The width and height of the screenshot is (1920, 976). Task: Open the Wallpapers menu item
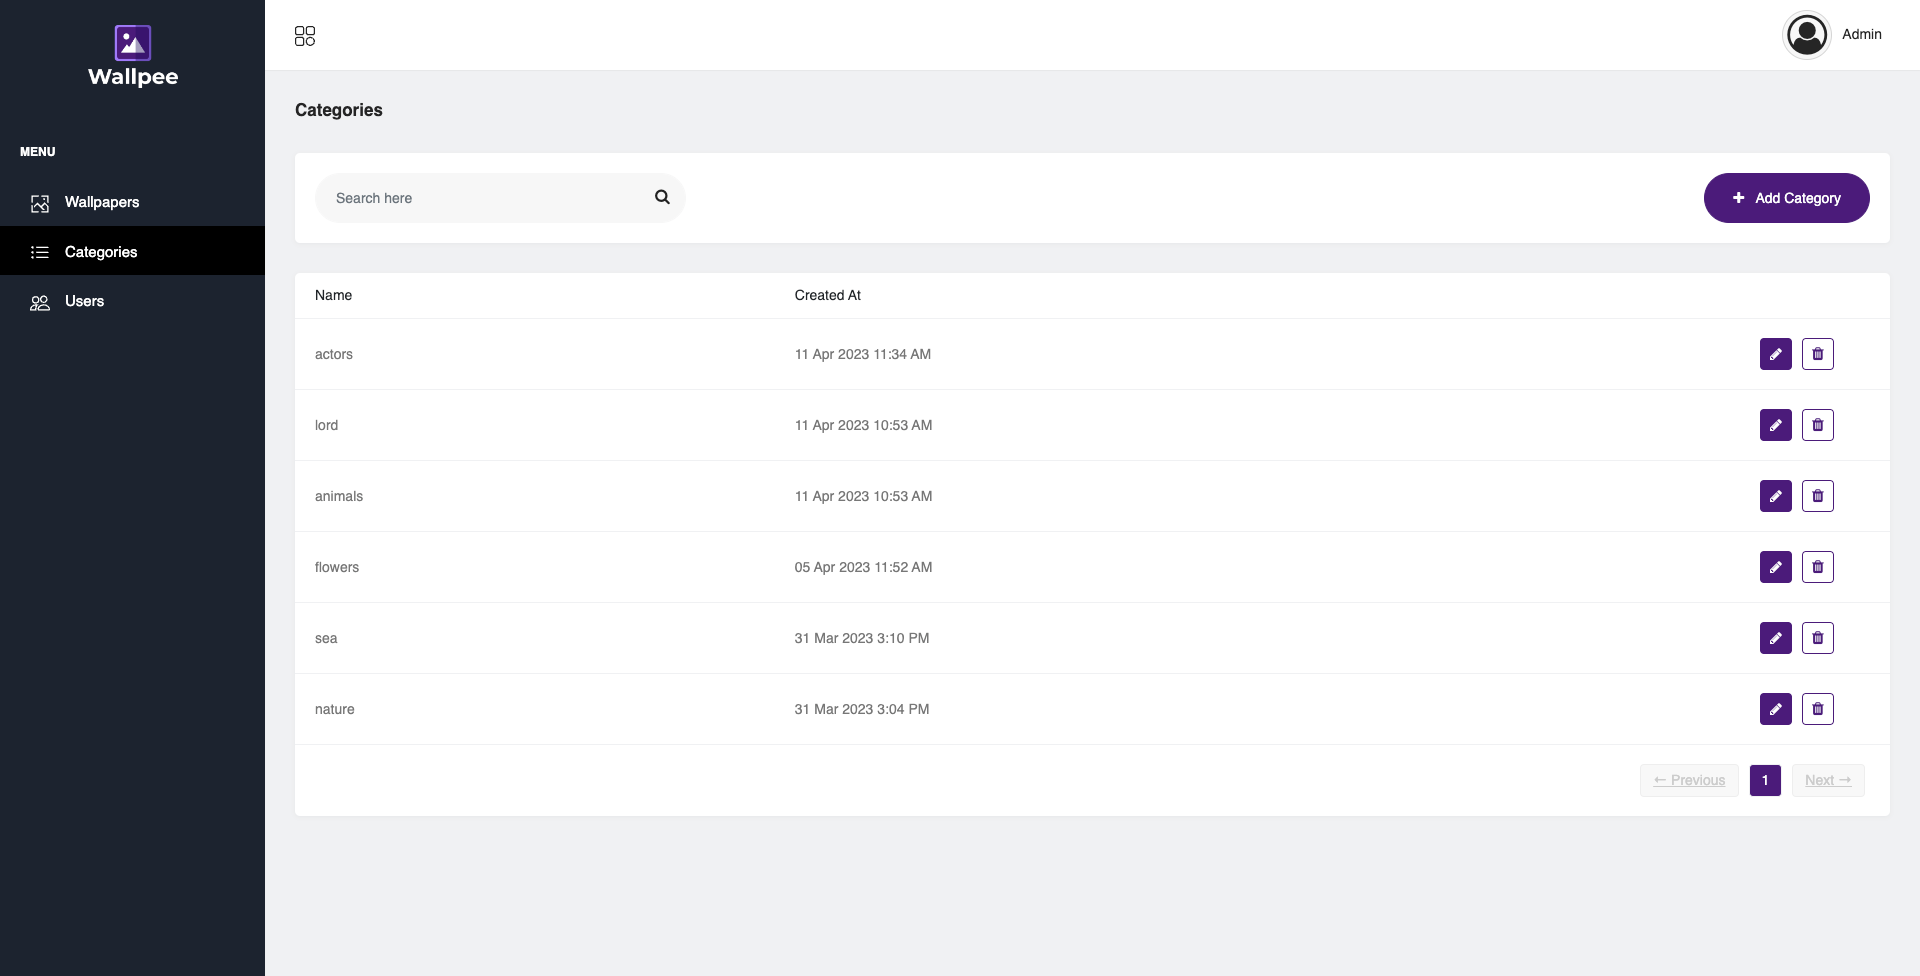coord(101,202)
